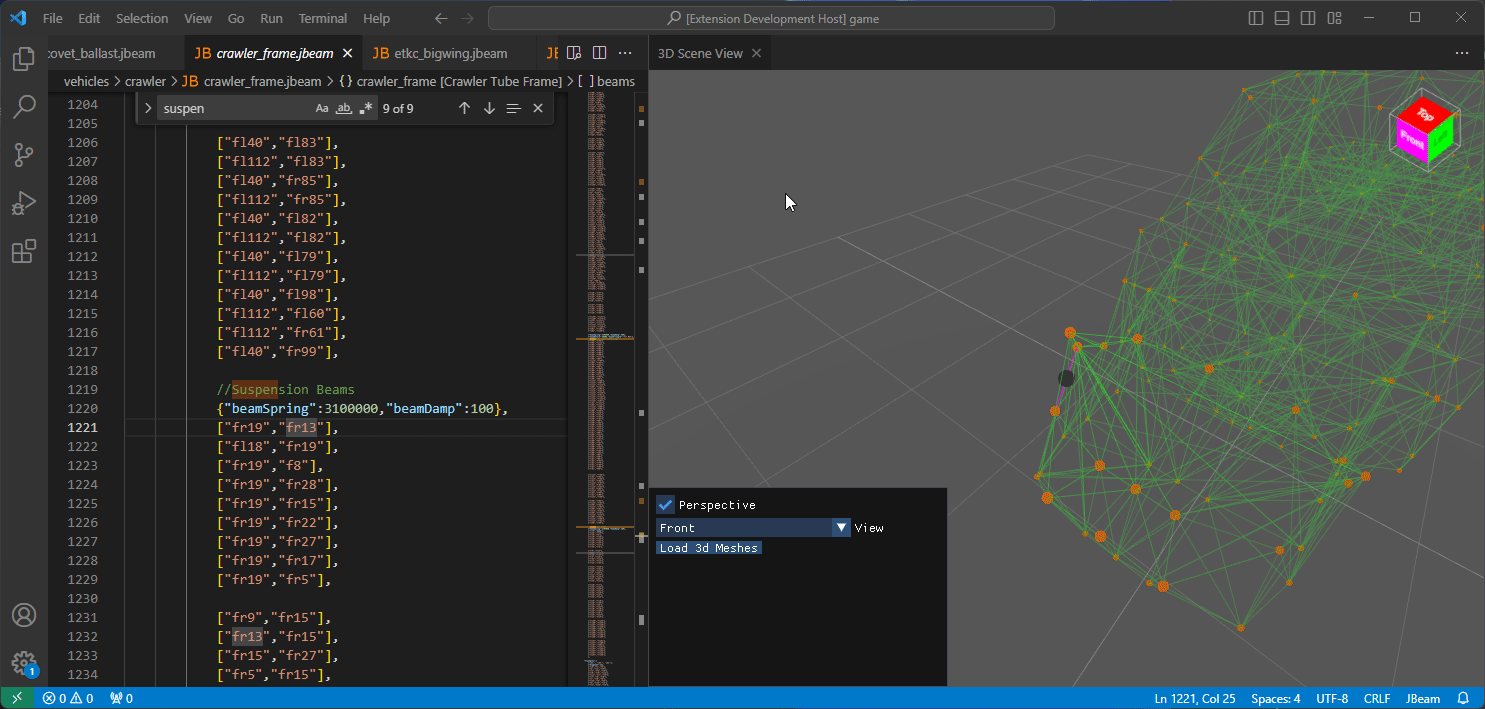Click the crawler_frame.jbeam breadcrumb

[x=252, y=81]
